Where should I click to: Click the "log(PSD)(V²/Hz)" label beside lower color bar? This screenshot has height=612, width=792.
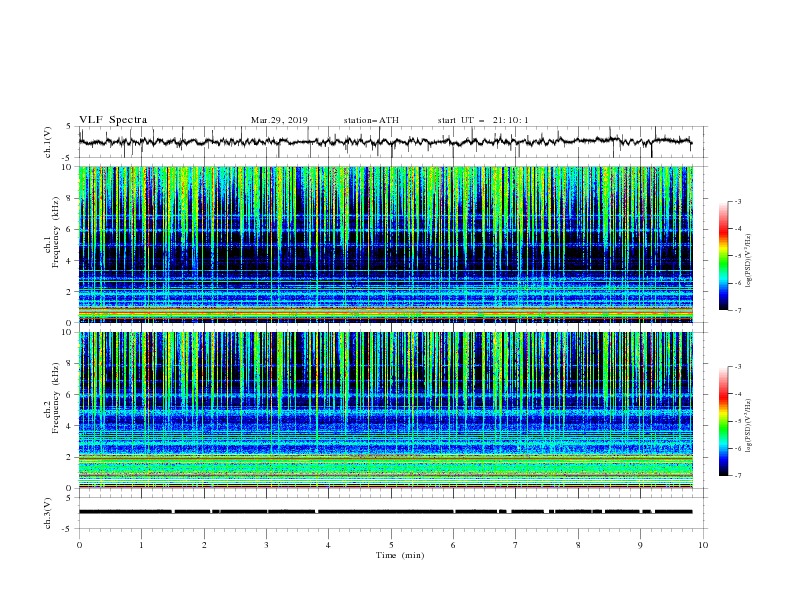click(748, 426)
